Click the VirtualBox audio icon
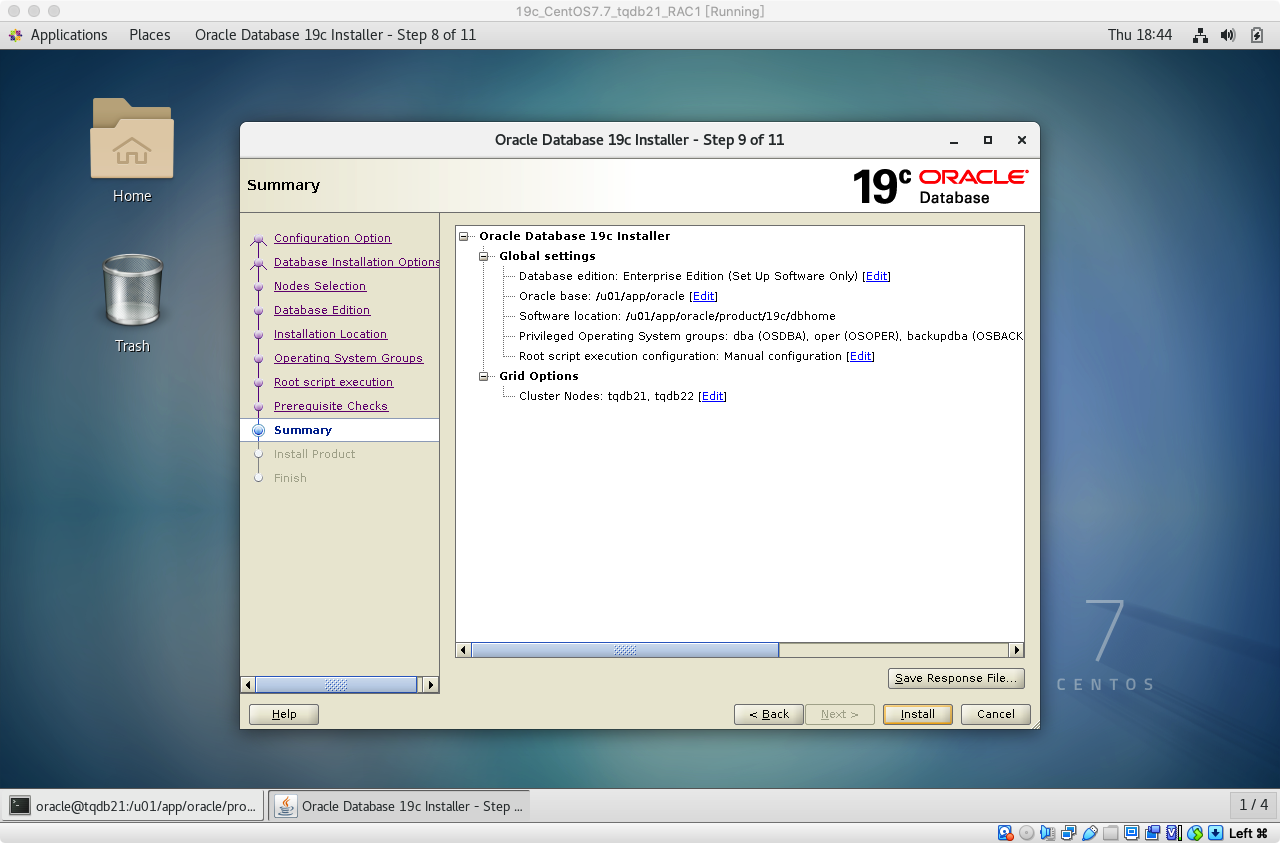 [1047, 833]
